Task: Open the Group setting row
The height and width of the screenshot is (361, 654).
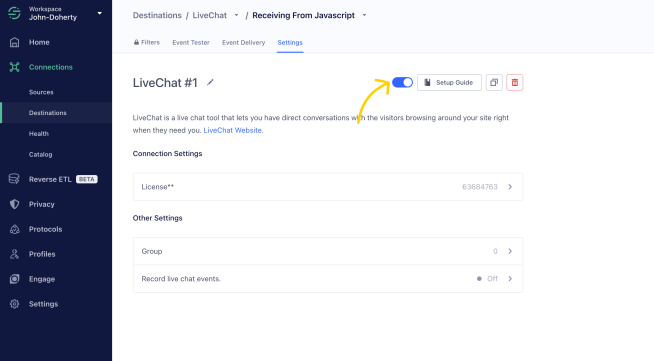Action: (328, 251)
